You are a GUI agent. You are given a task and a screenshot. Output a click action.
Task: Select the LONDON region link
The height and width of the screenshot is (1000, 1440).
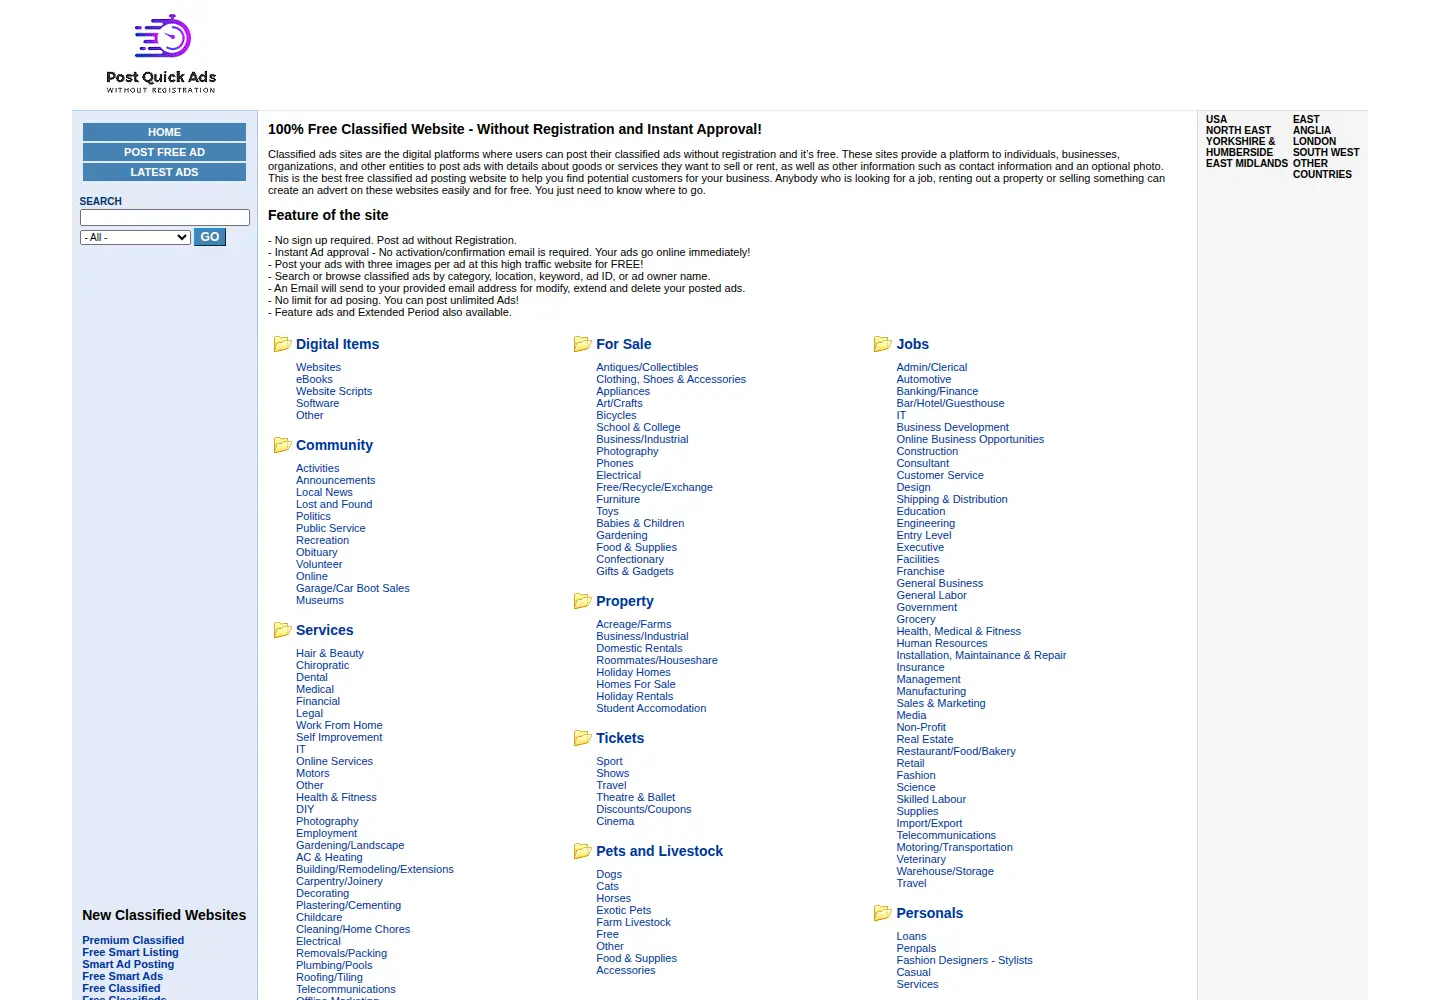point(1314,141)
